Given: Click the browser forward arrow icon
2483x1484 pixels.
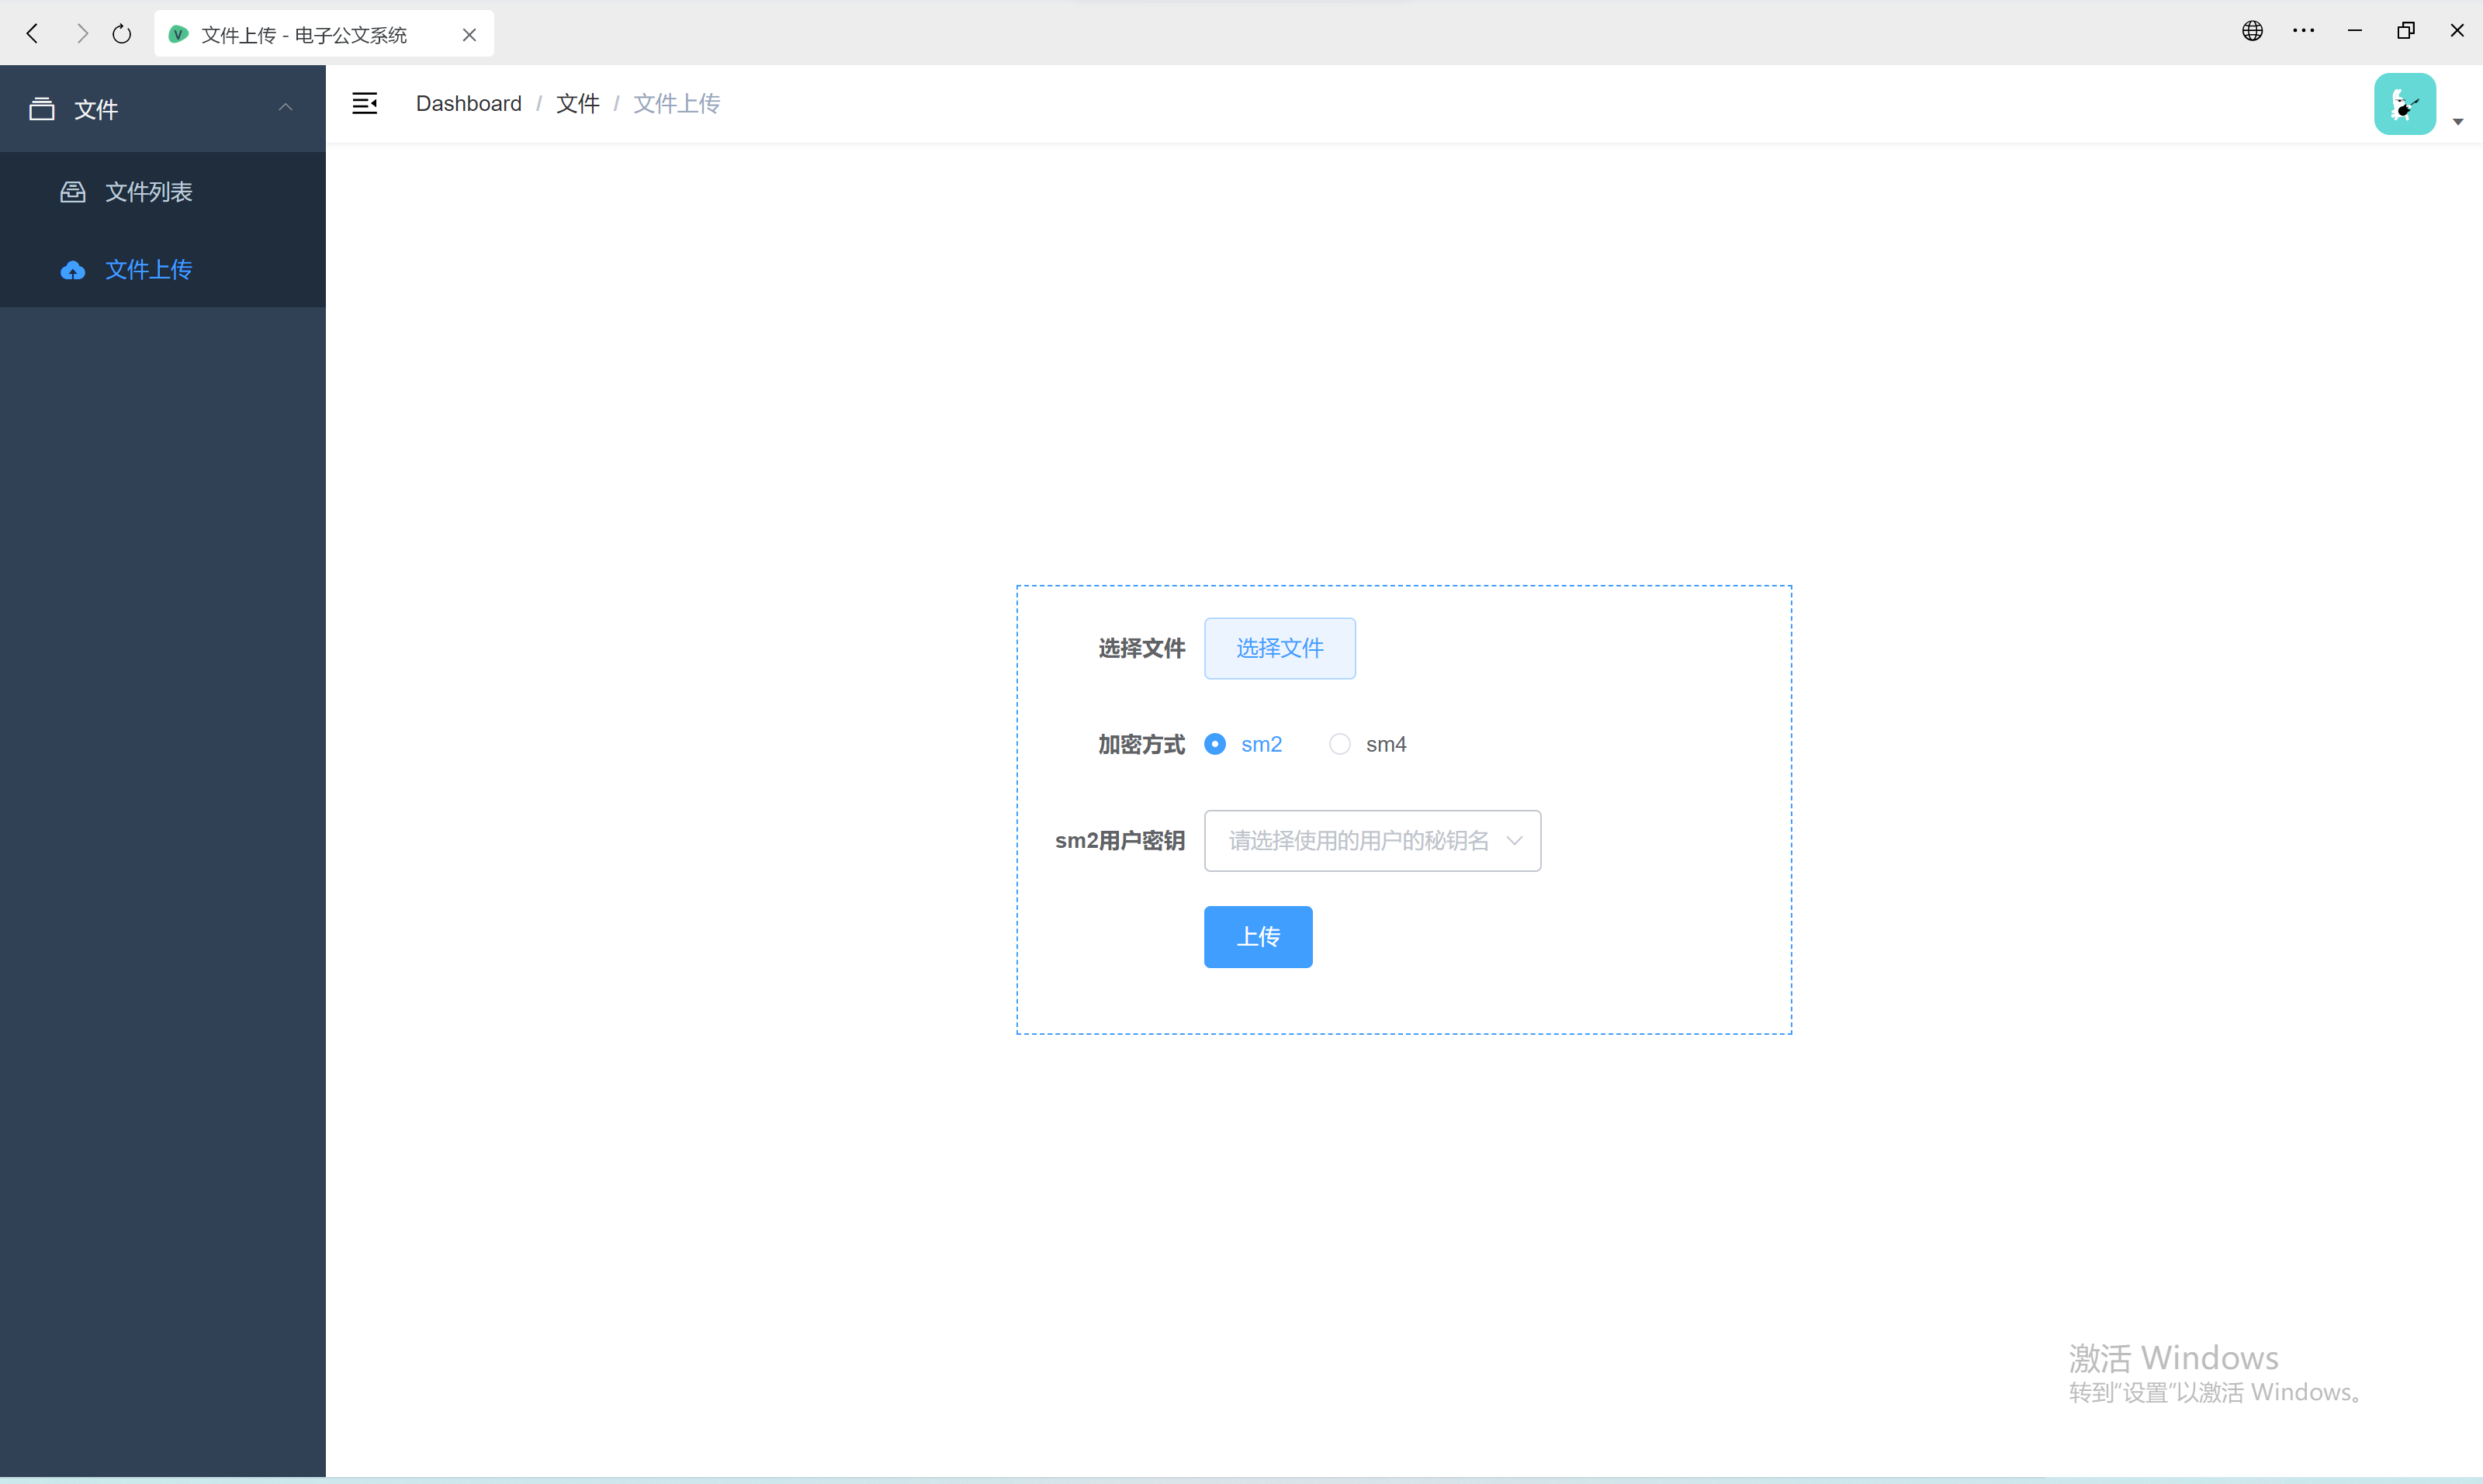Looking at the screenshot, I should [82, 34].
